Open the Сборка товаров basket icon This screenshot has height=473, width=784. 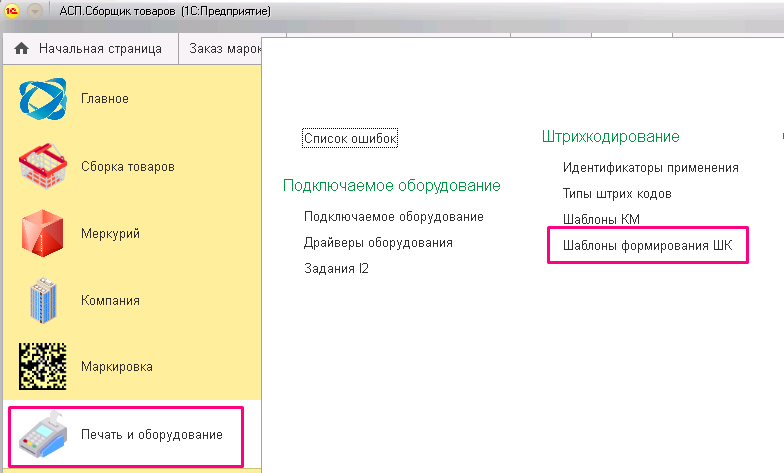[x=42, y=166]
